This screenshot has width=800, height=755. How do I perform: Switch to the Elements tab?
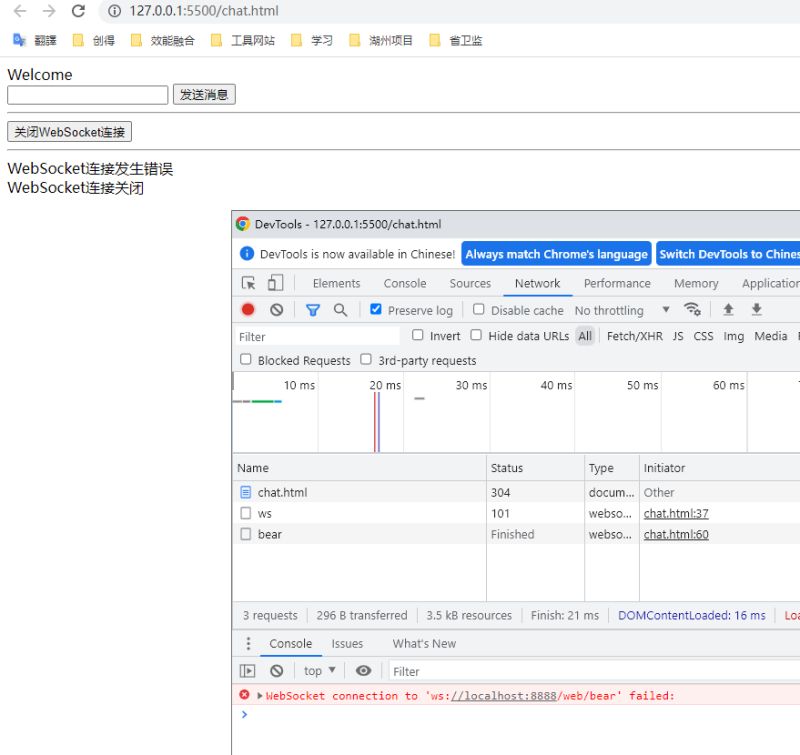(x=336, y=283)
